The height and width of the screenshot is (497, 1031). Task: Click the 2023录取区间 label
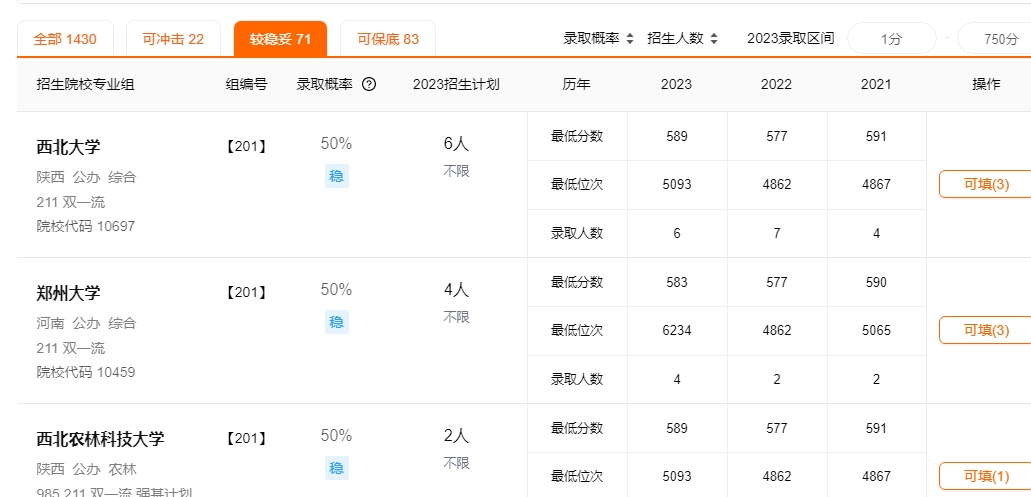[790, 38]
